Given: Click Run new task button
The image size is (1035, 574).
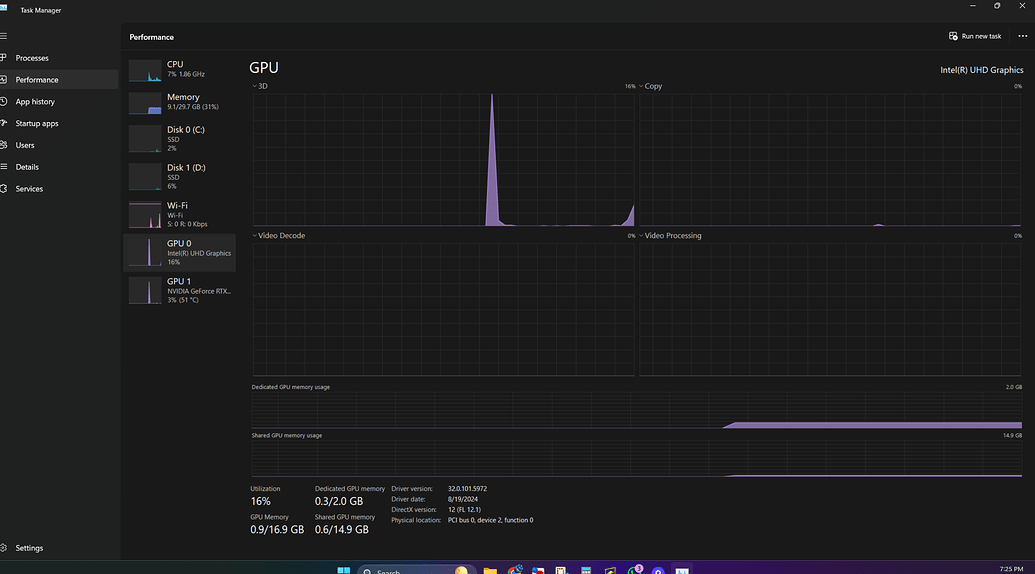Looking at the screenshot, I should pyautogui.click(x=975, y=36).
